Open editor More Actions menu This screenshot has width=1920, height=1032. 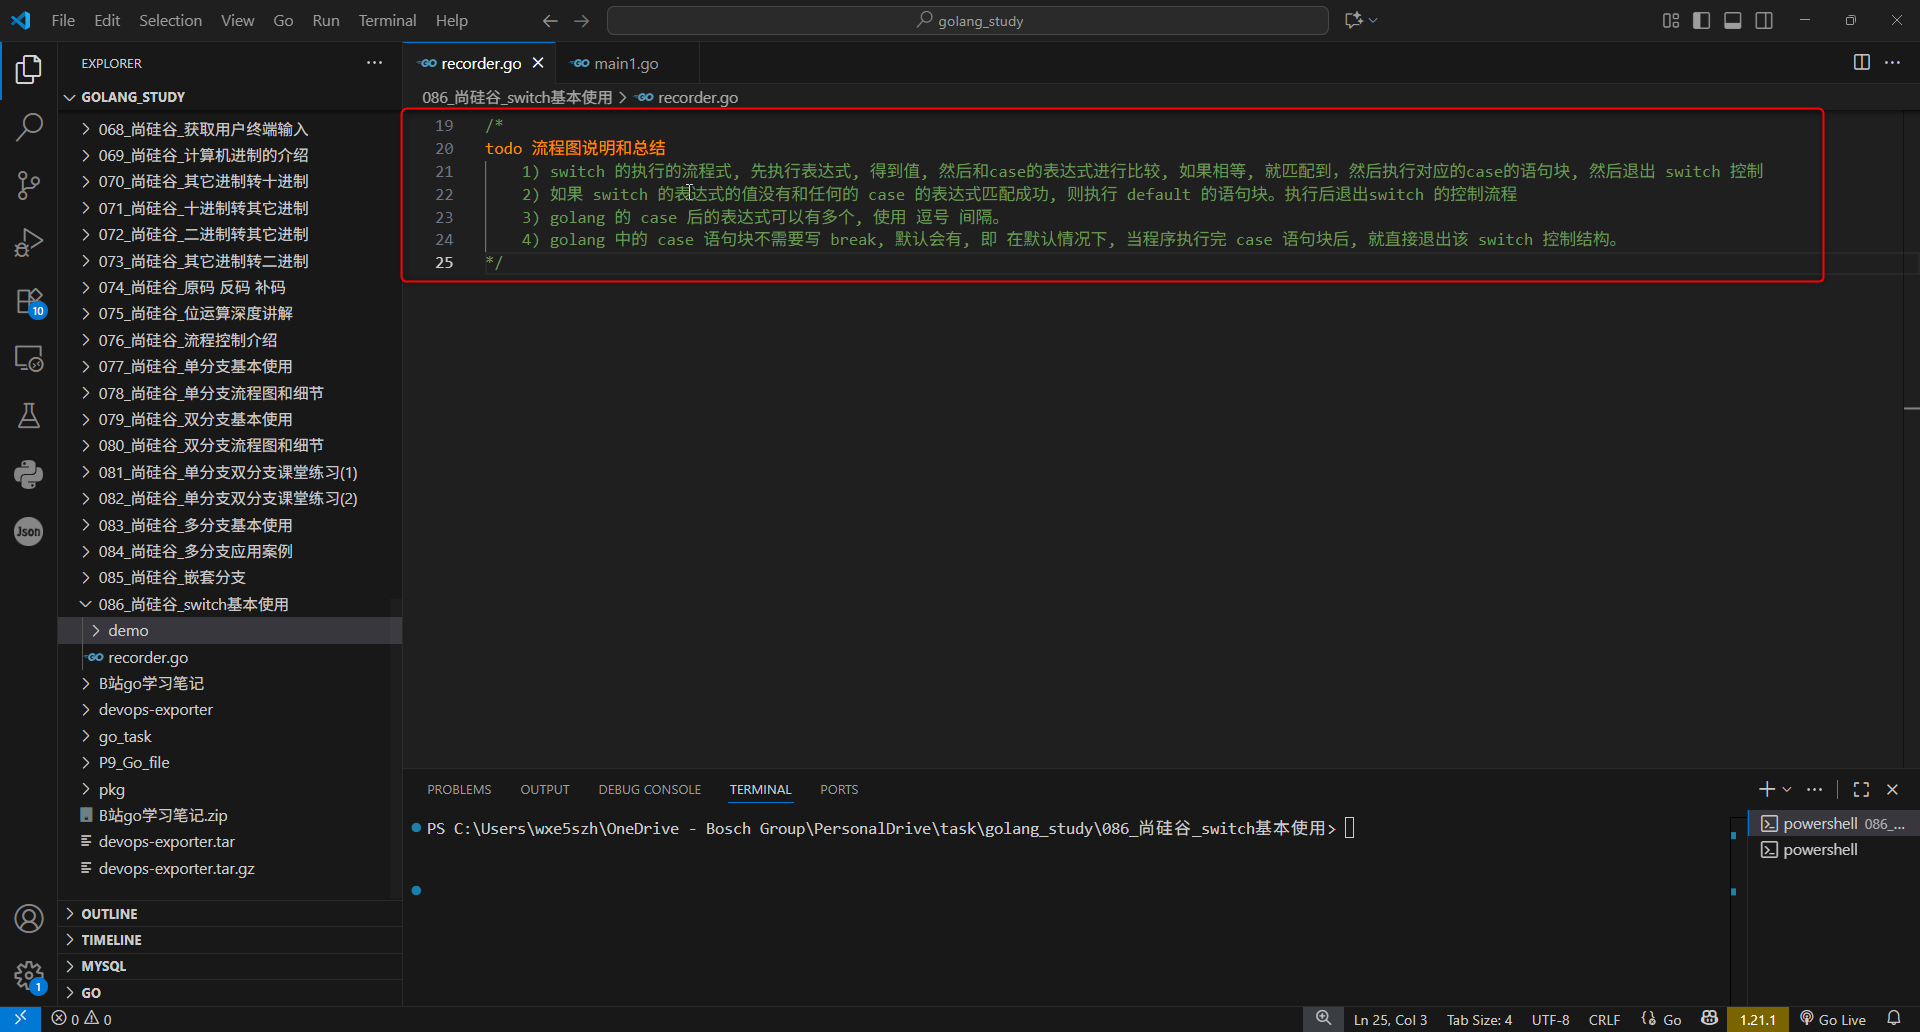point(1893,63)
